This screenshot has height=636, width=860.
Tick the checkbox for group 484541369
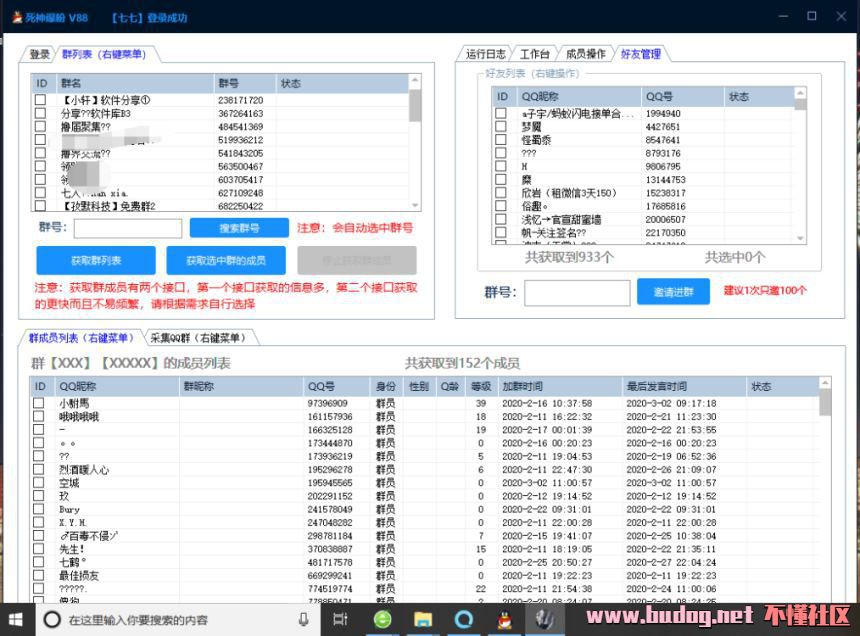[x=40, y=126]
